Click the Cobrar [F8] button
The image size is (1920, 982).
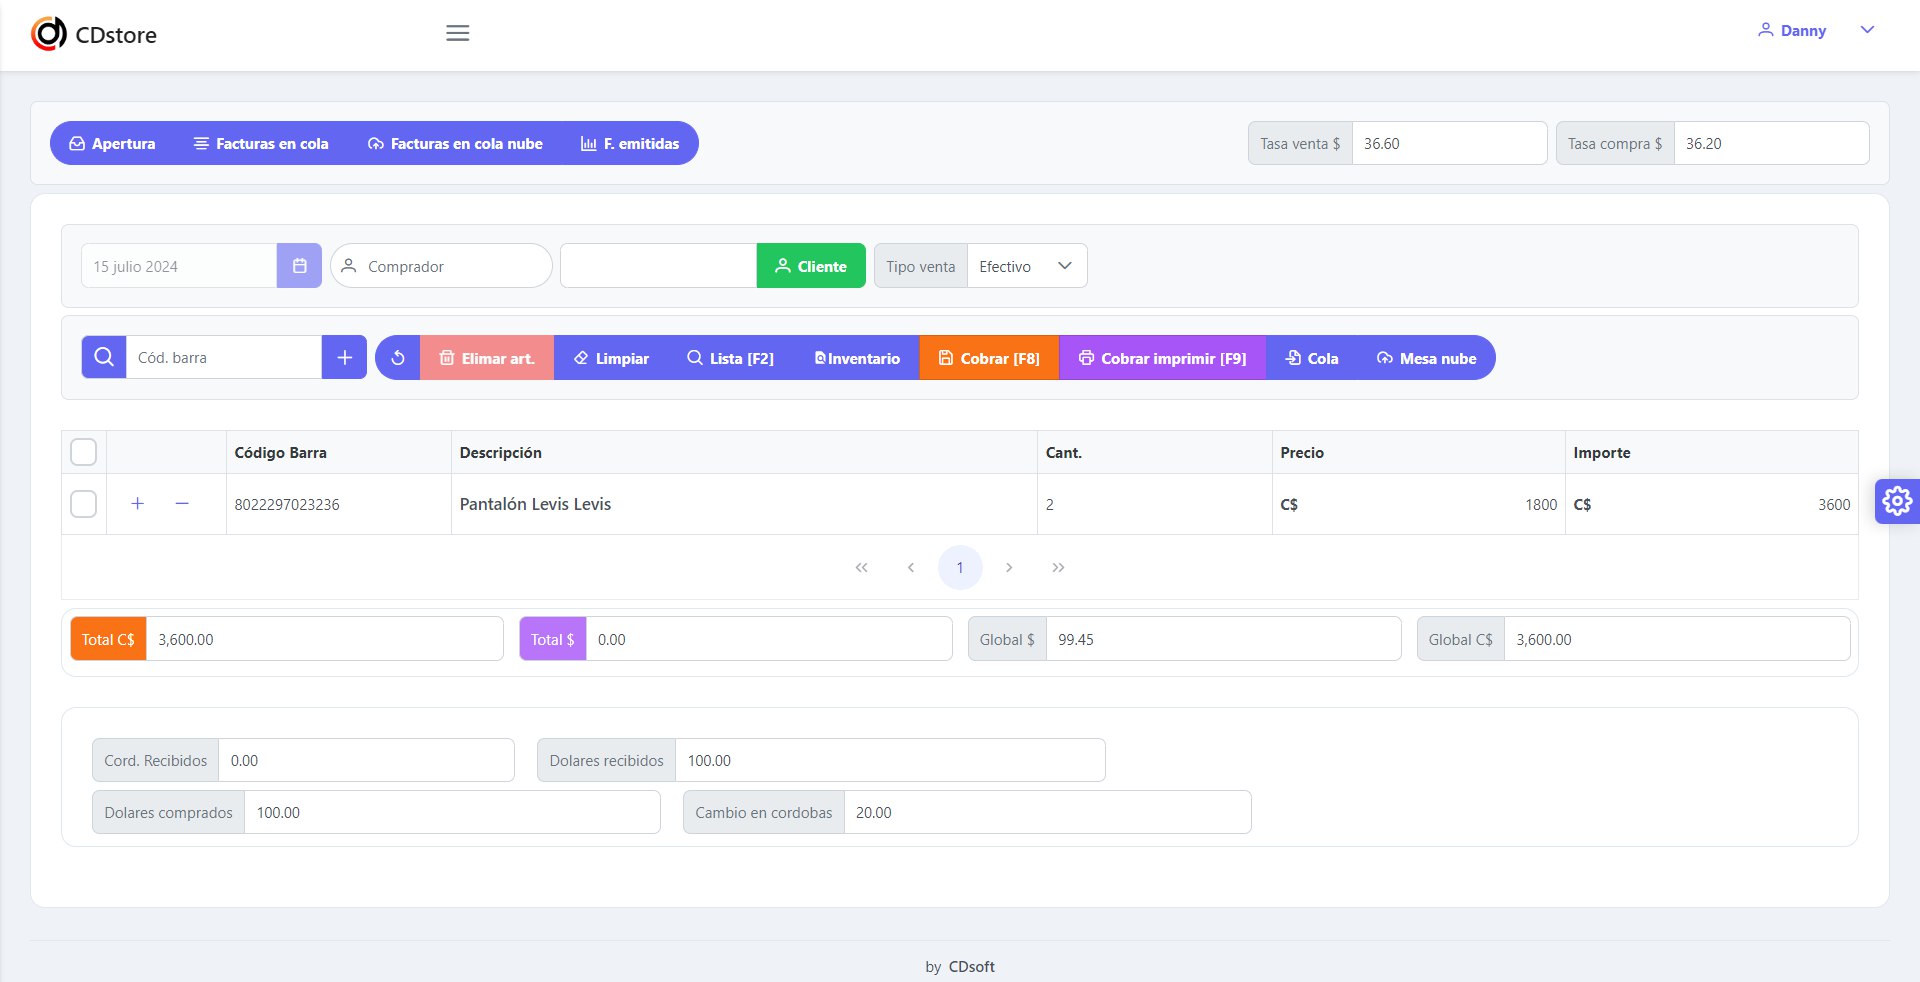coord(989,357)
